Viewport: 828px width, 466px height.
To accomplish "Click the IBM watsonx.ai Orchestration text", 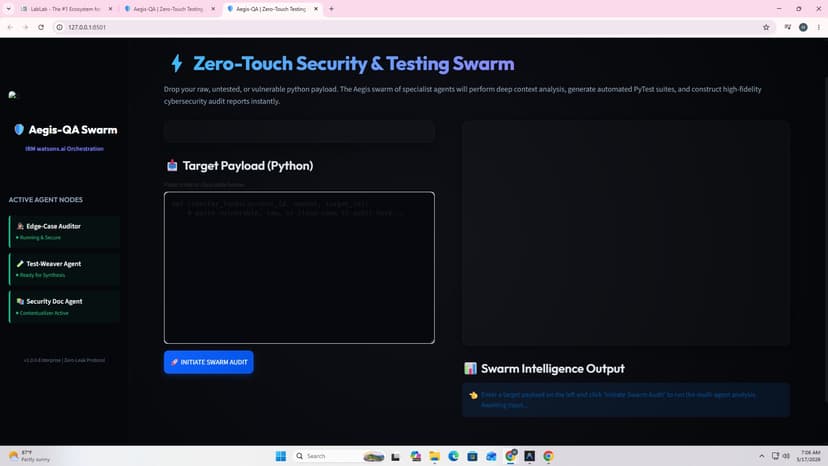I will coord(64,149).
